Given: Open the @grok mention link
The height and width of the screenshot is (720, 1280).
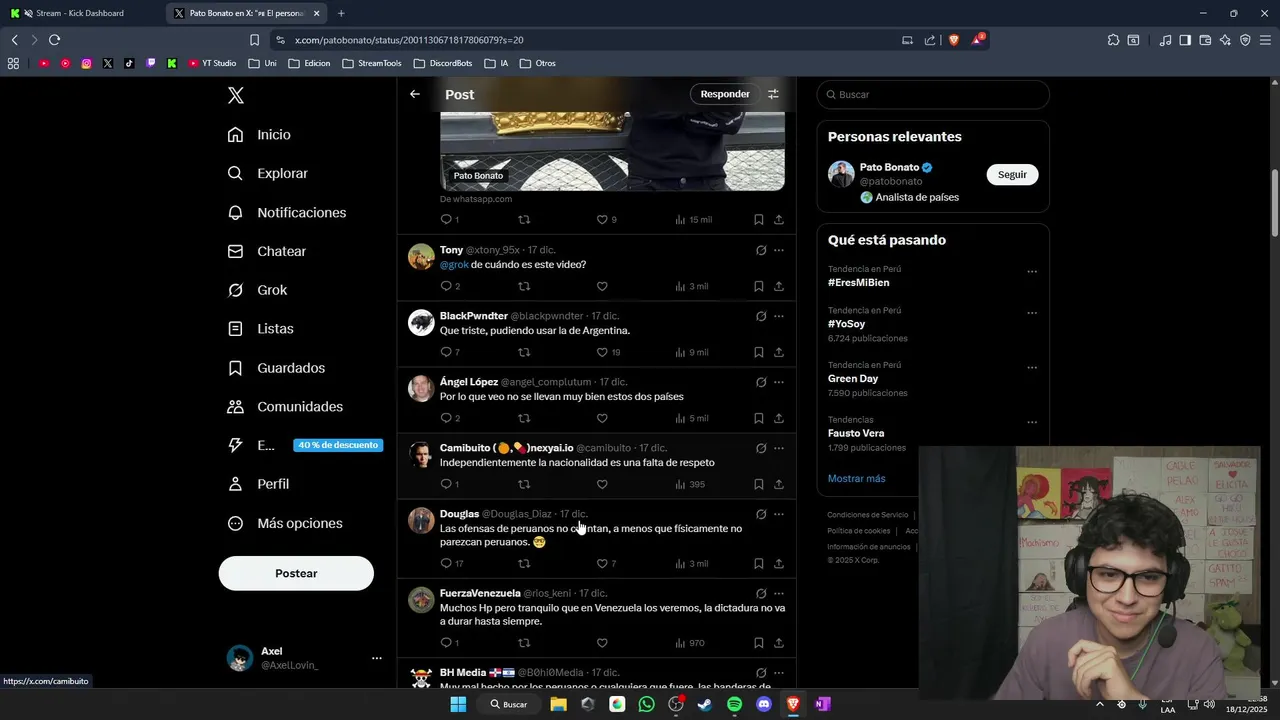Looking at the screenshot, I should pos(454,265).
